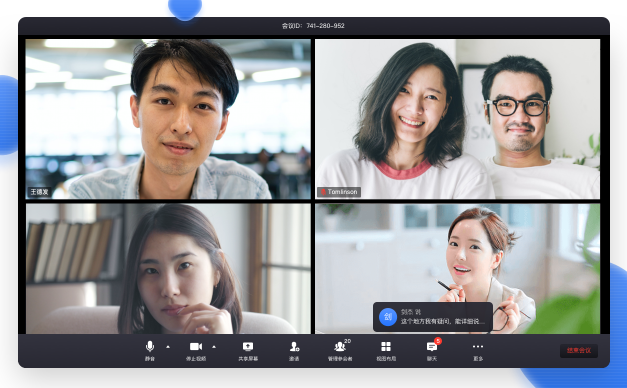Expand the audio options arrow beside the microphone

pos(168,347)
